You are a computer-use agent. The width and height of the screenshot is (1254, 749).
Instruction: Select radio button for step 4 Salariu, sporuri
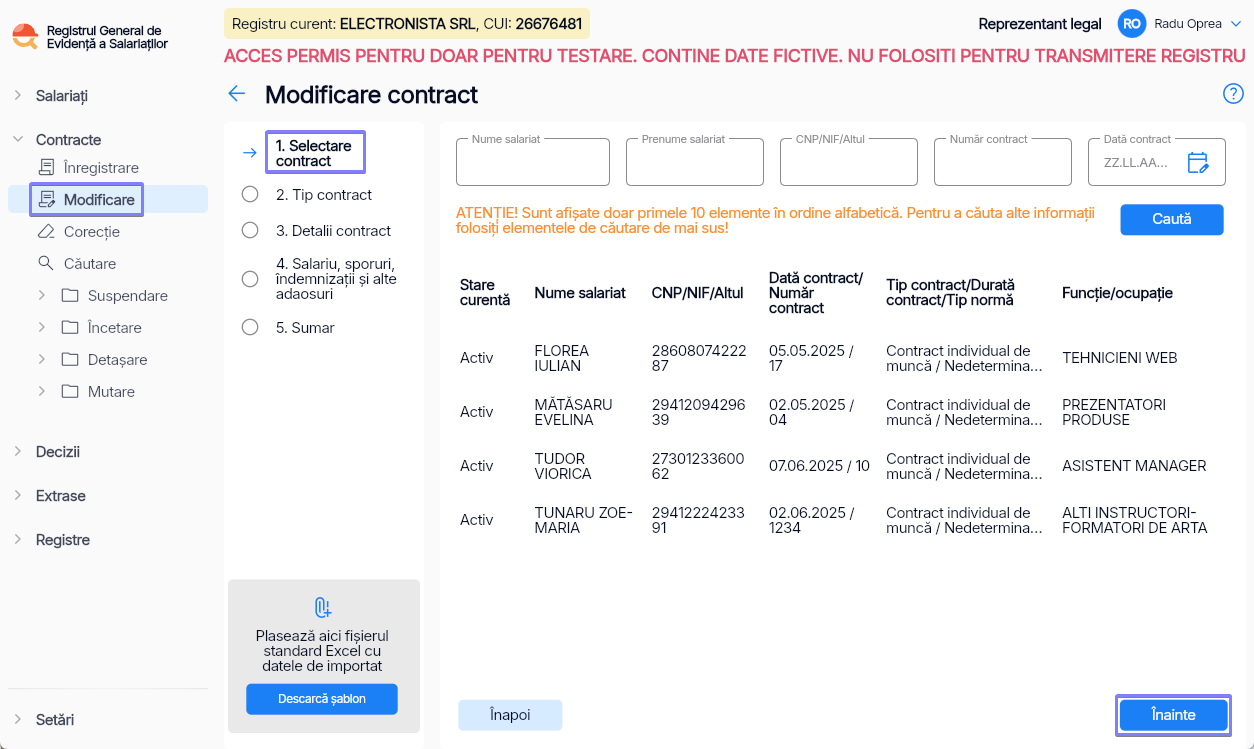click(250, 279)
